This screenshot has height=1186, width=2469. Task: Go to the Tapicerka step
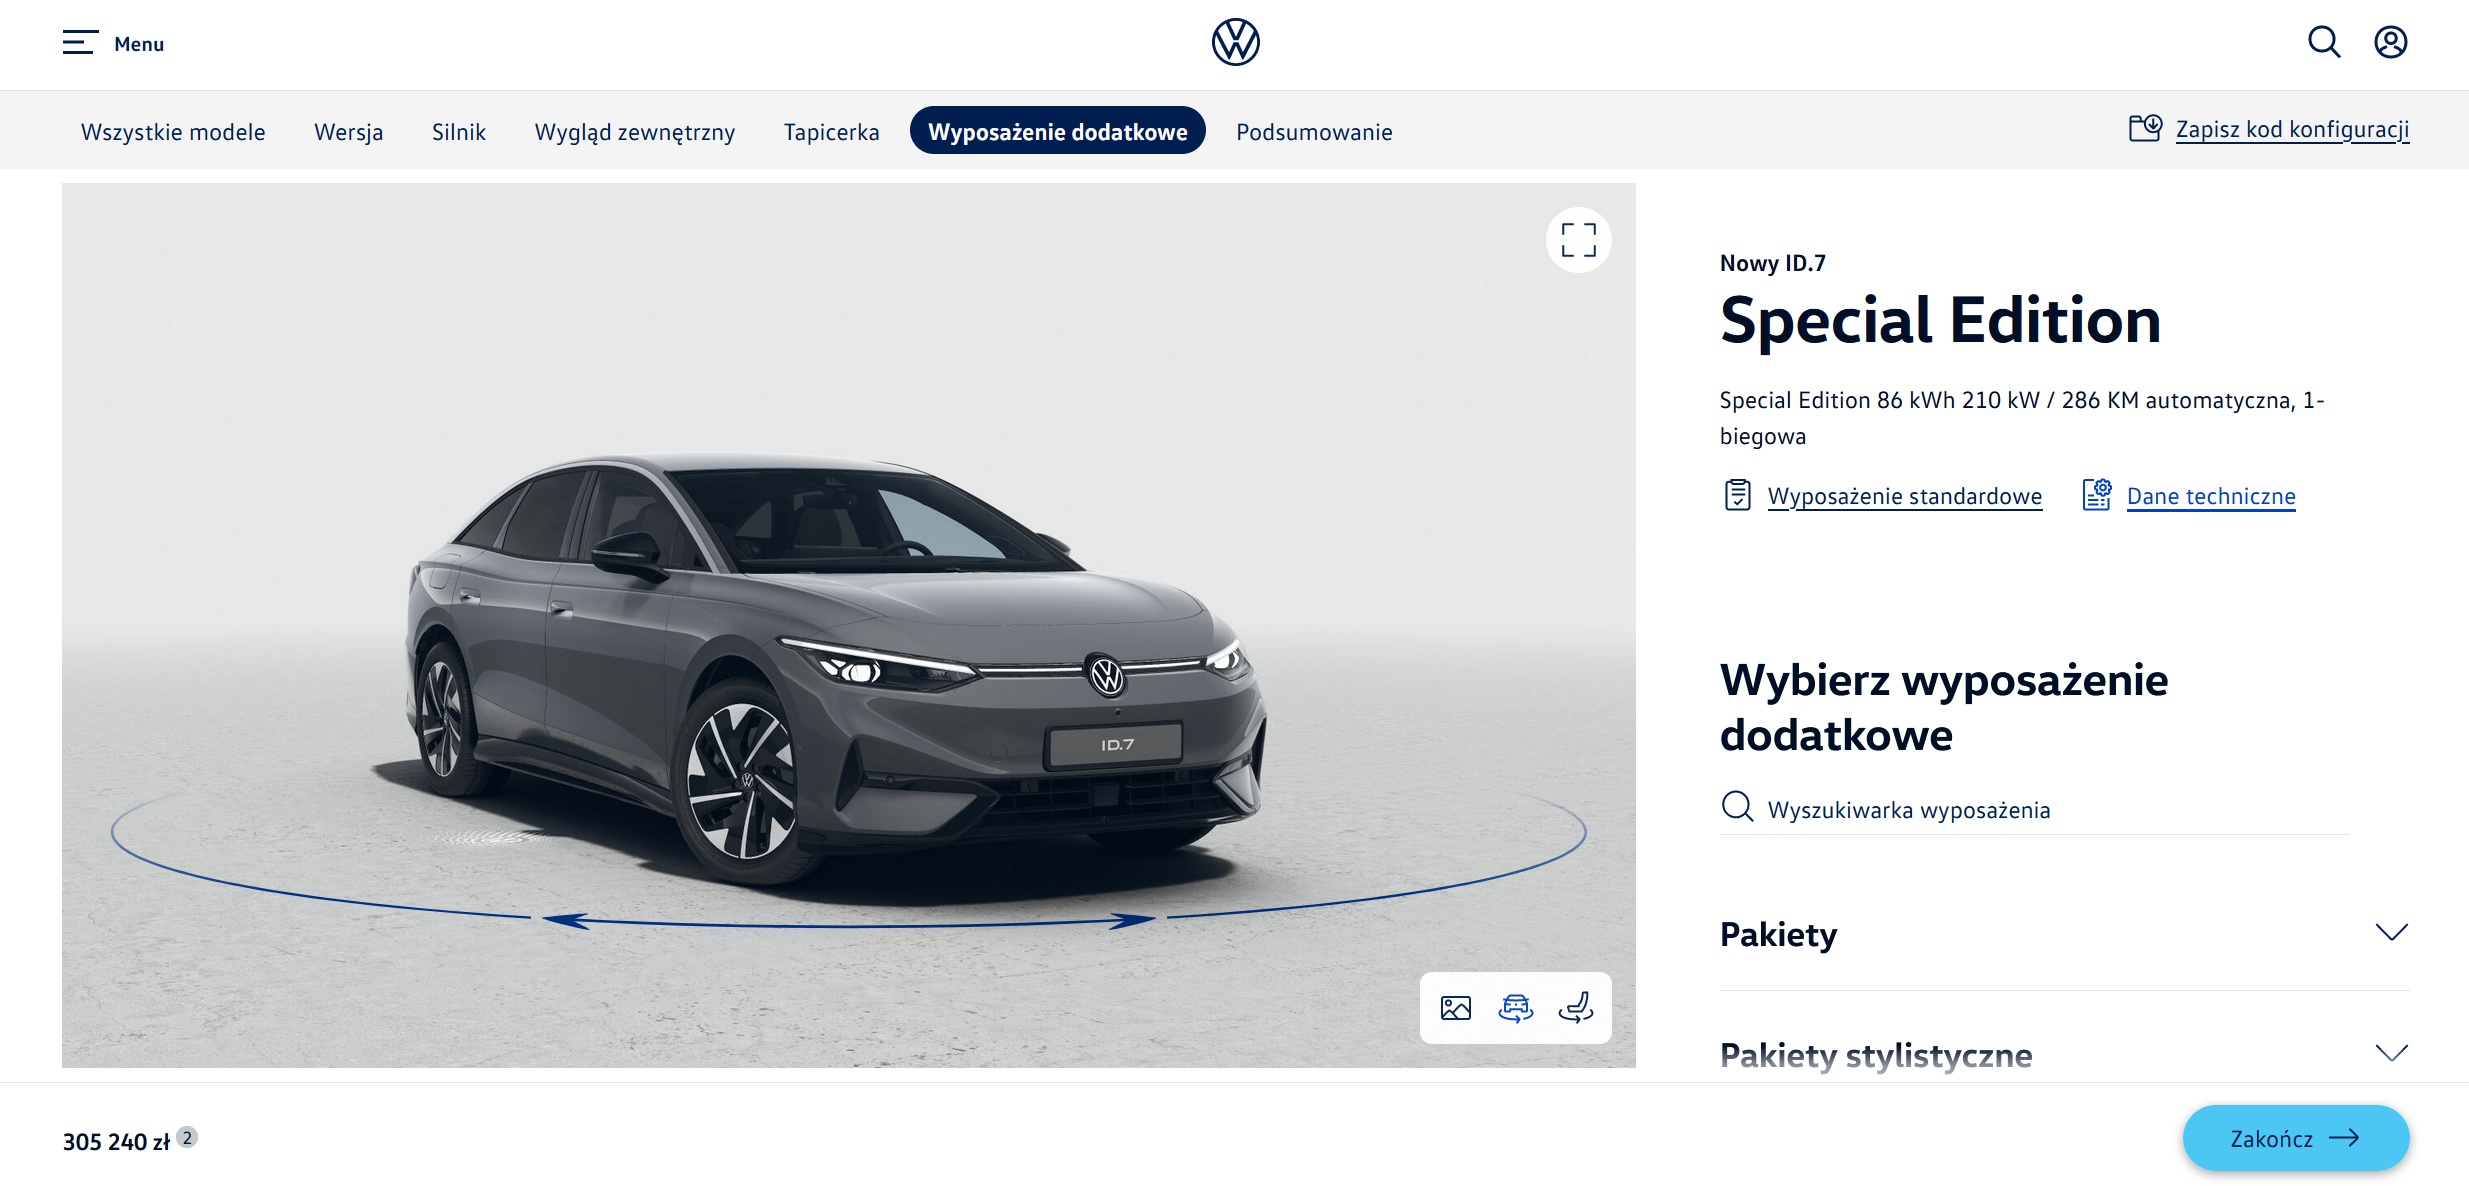pyautogui.click(x=831, y=131)
